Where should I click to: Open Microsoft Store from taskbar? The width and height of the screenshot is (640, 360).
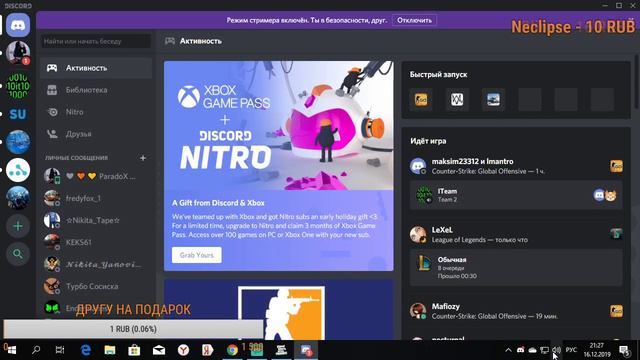pos(134,350)
